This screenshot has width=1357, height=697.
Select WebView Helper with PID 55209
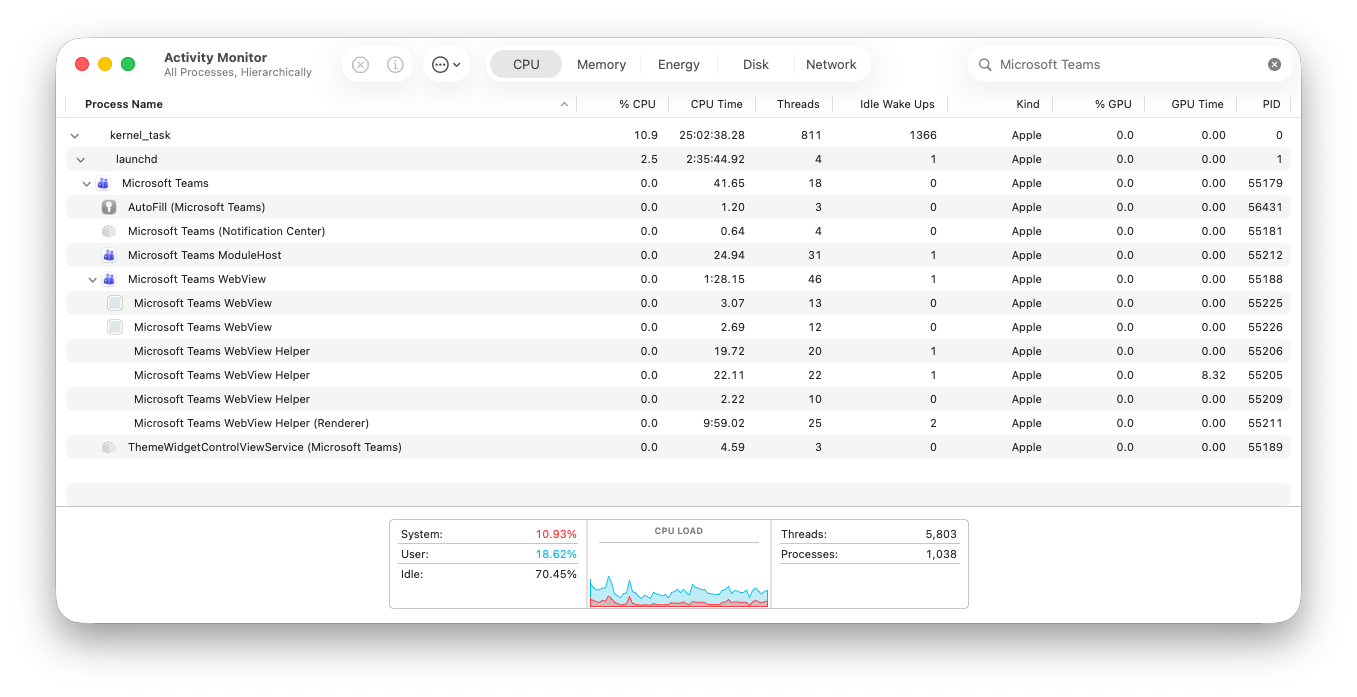[x=678, y=399]
